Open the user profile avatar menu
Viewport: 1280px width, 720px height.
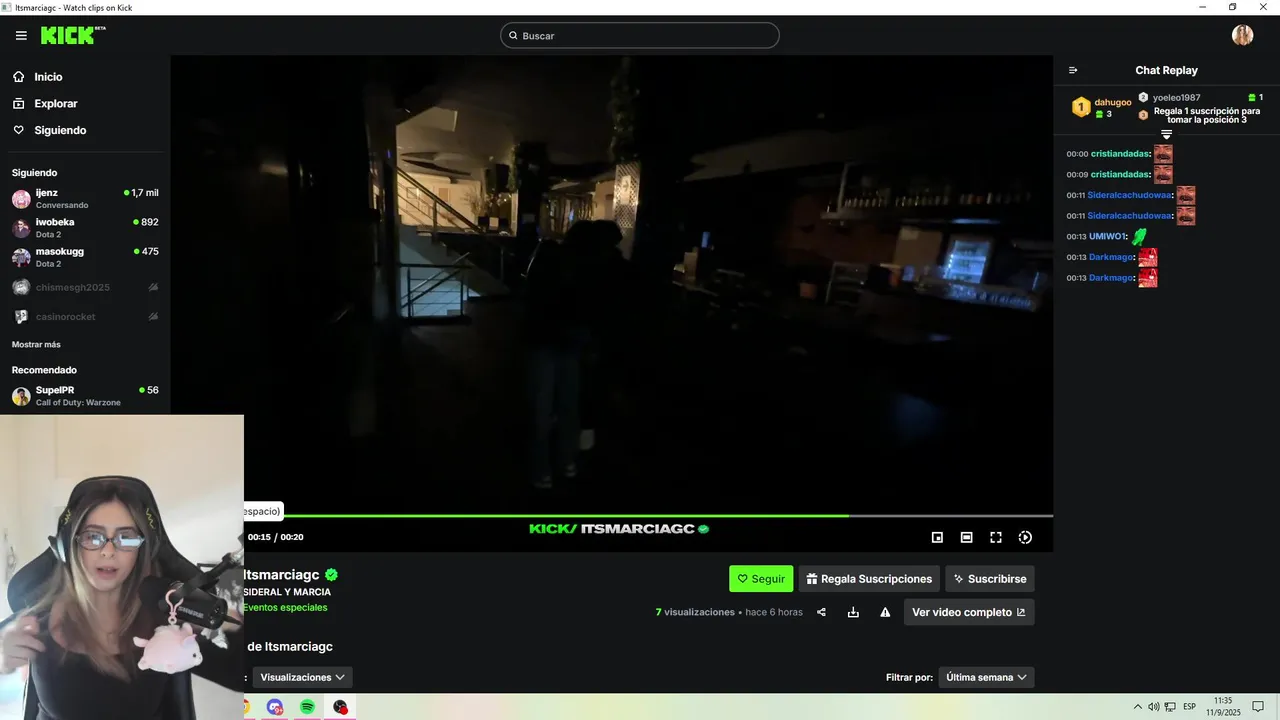coord(1242,35)
